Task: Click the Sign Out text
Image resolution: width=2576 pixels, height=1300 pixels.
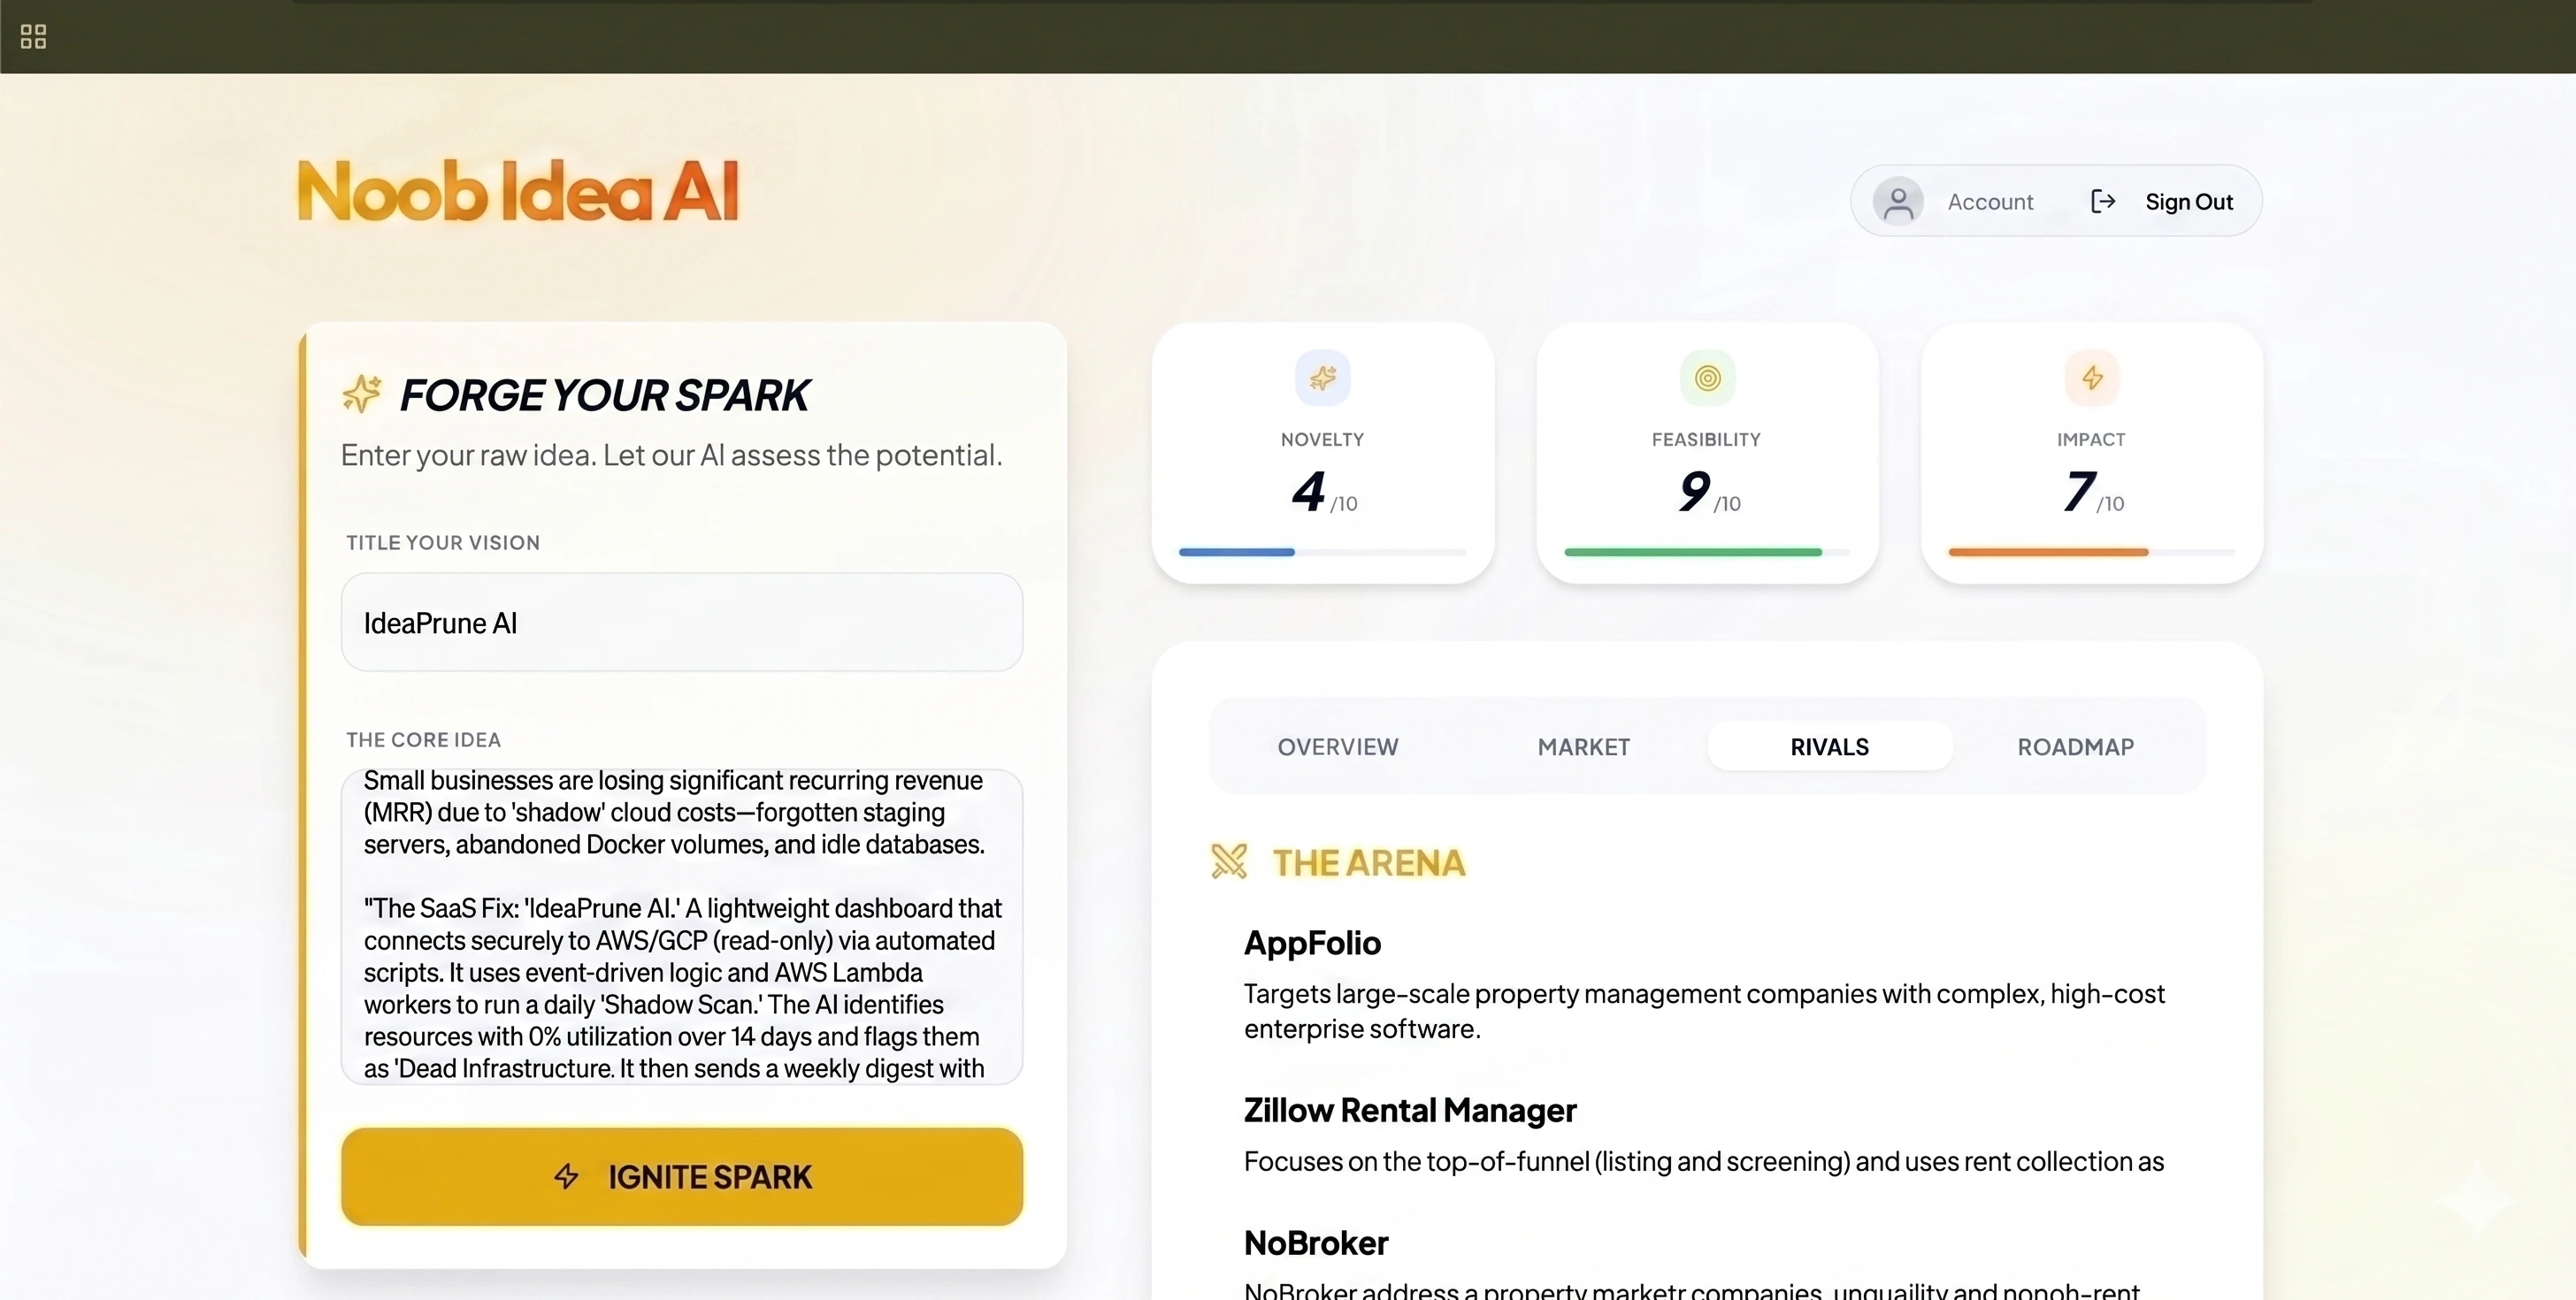Action: pyautogui.click(x=2189, y=202)
